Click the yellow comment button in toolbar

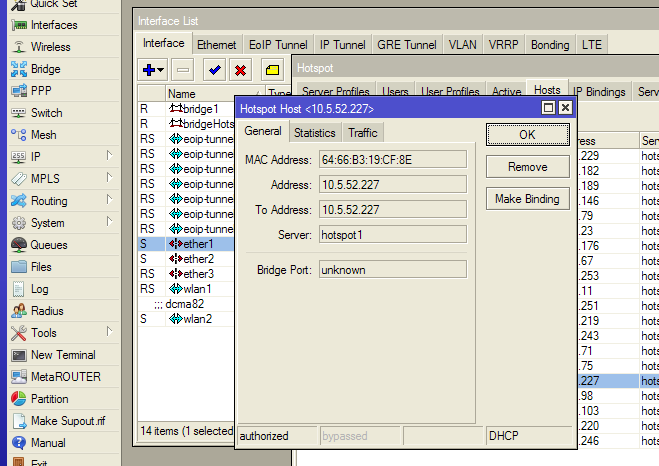tap(271, 70)
